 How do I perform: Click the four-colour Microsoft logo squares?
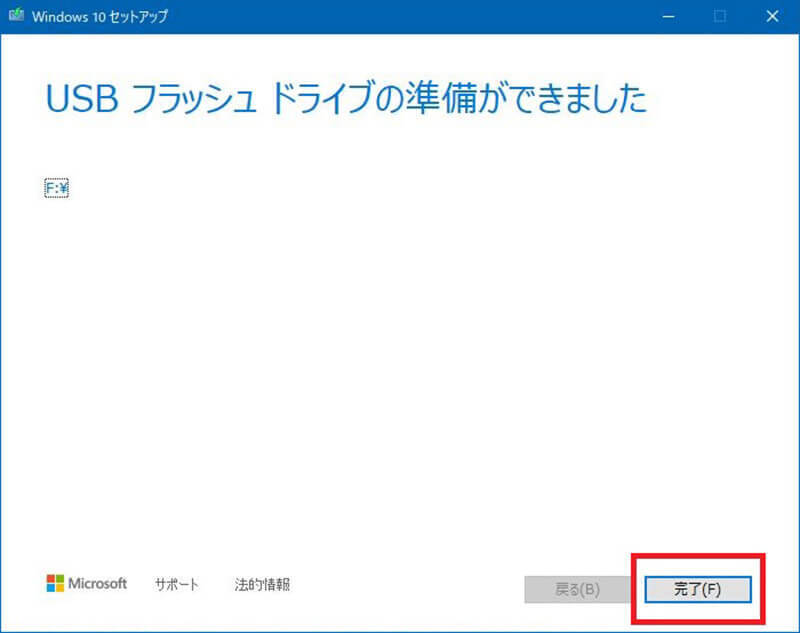tap(55, 583)
